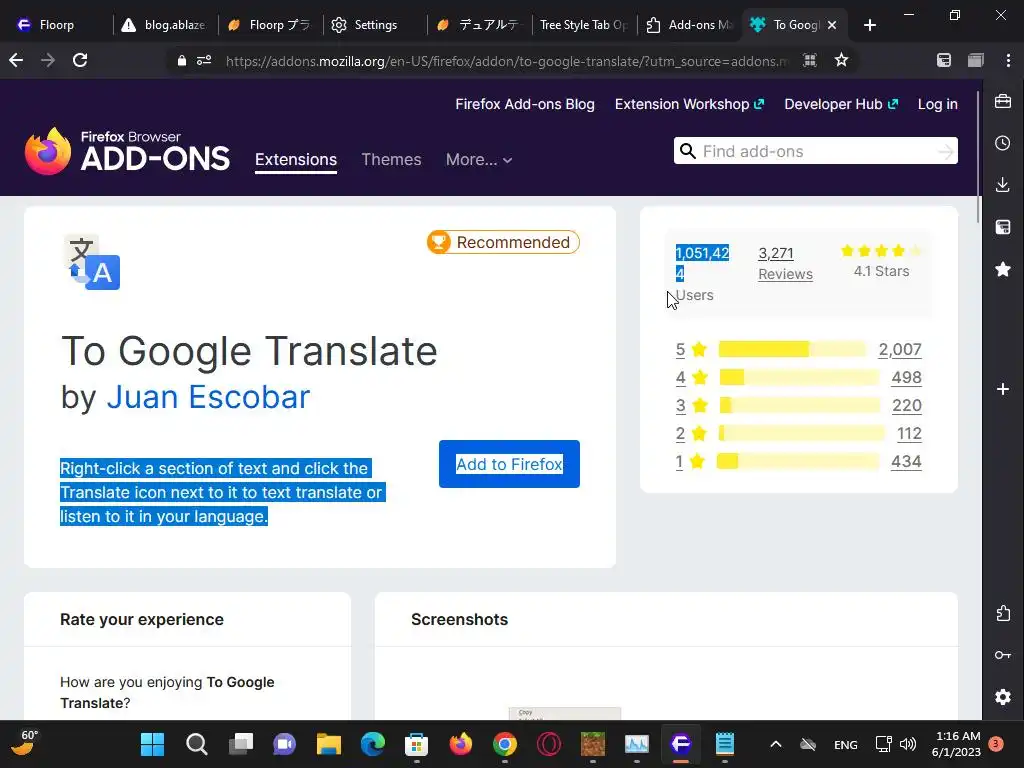The image size is (1024, 768).
Task: Open sidebar settings gear
Action: click(1003, 697)
